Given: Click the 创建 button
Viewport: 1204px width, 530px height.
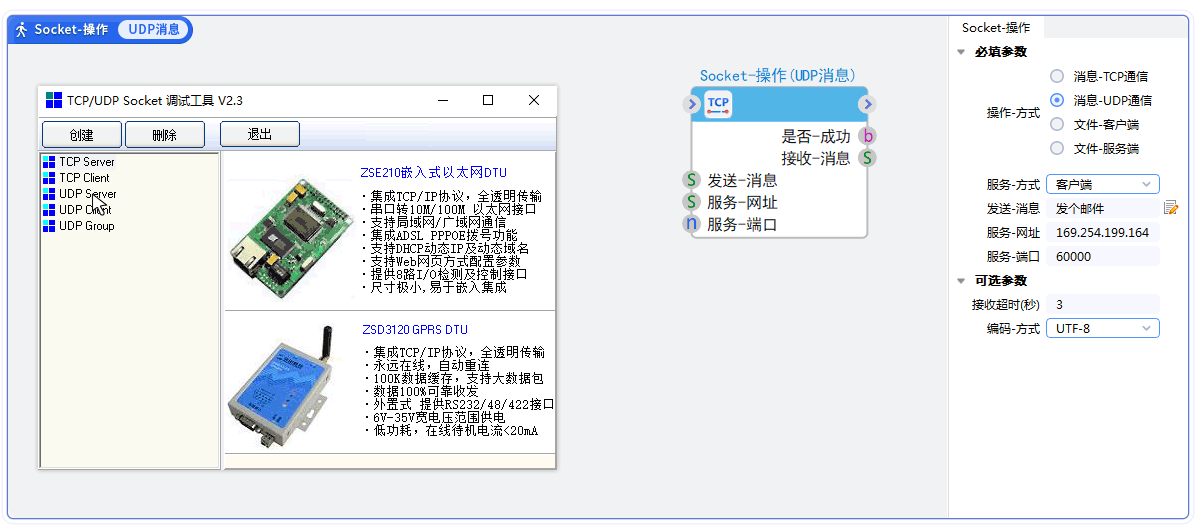Looking at the screenshot, I should [x=82, y=135].
